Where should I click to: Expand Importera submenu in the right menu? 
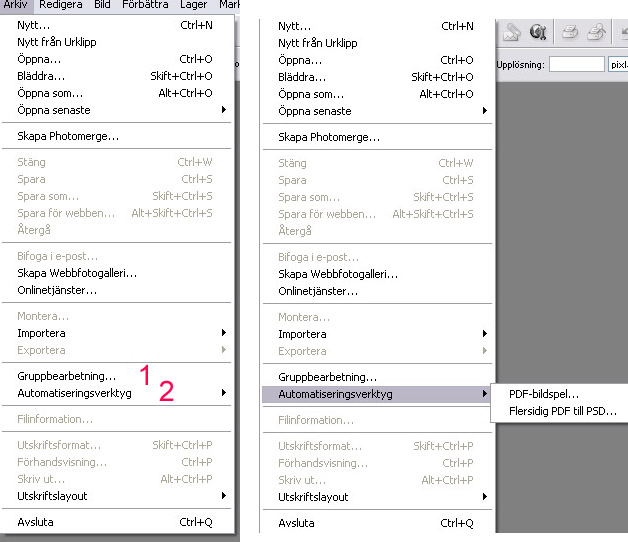tap(377, 334)
